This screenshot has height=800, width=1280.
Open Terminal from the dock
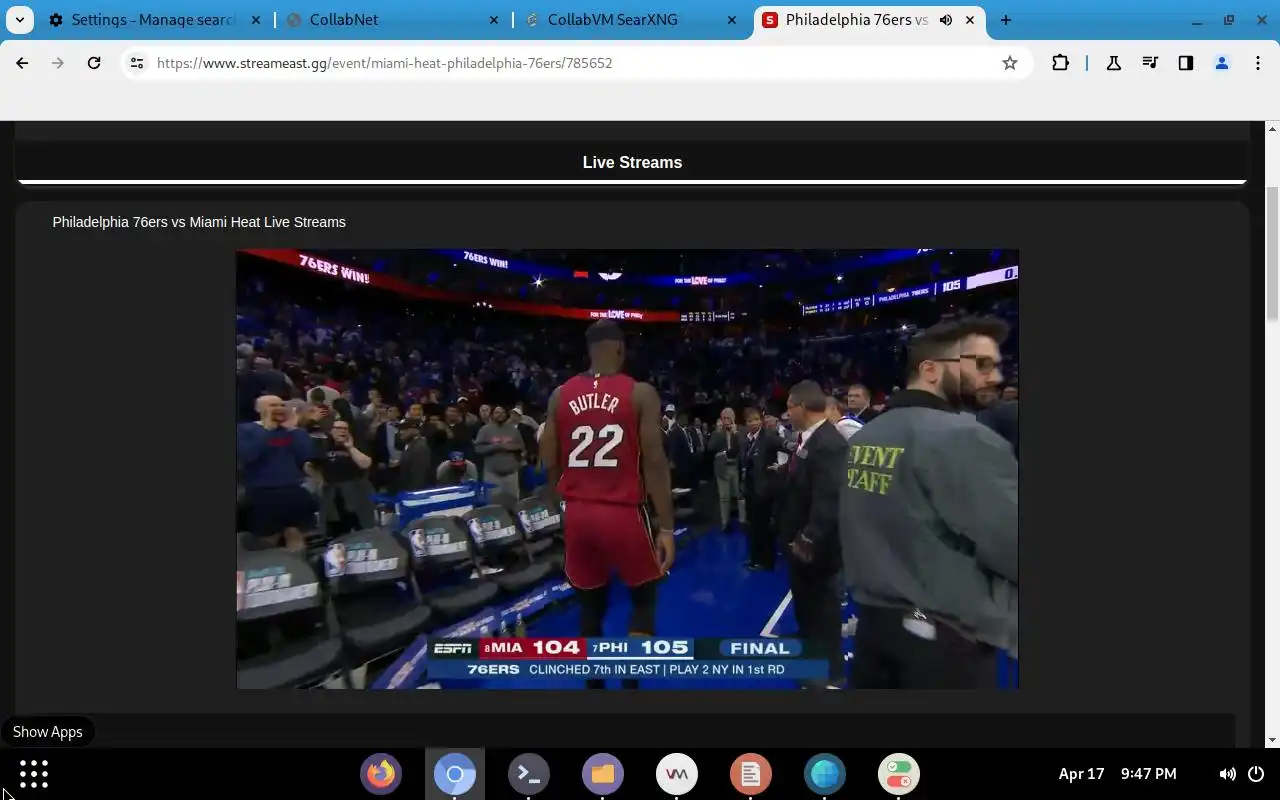(529, 774)
